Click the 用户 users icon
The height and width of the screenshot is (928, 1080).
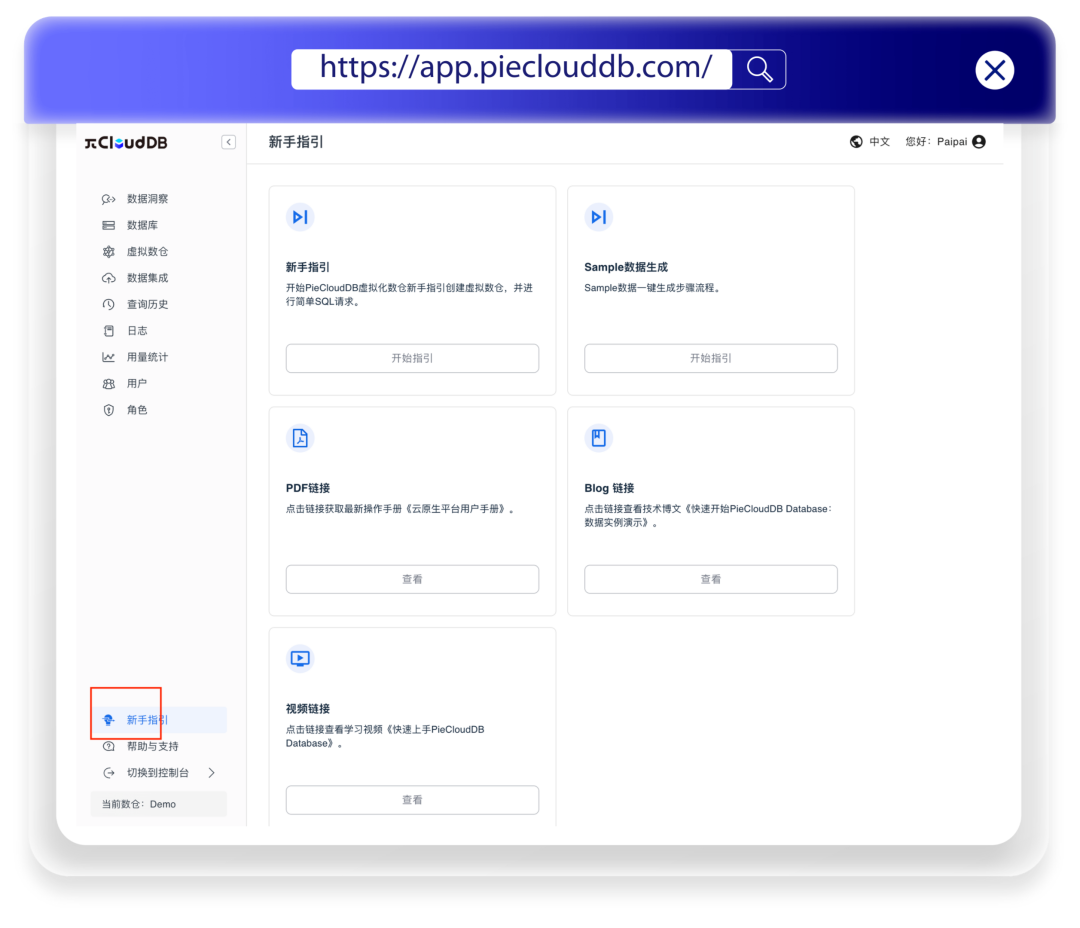108,384
